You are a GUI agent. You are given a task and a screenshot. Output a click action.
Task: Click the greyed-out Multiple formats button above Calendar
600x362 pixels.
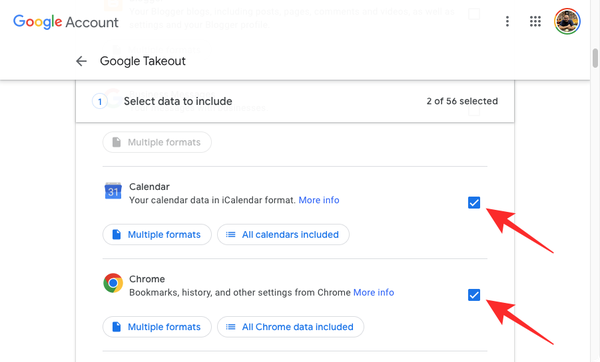157,142
